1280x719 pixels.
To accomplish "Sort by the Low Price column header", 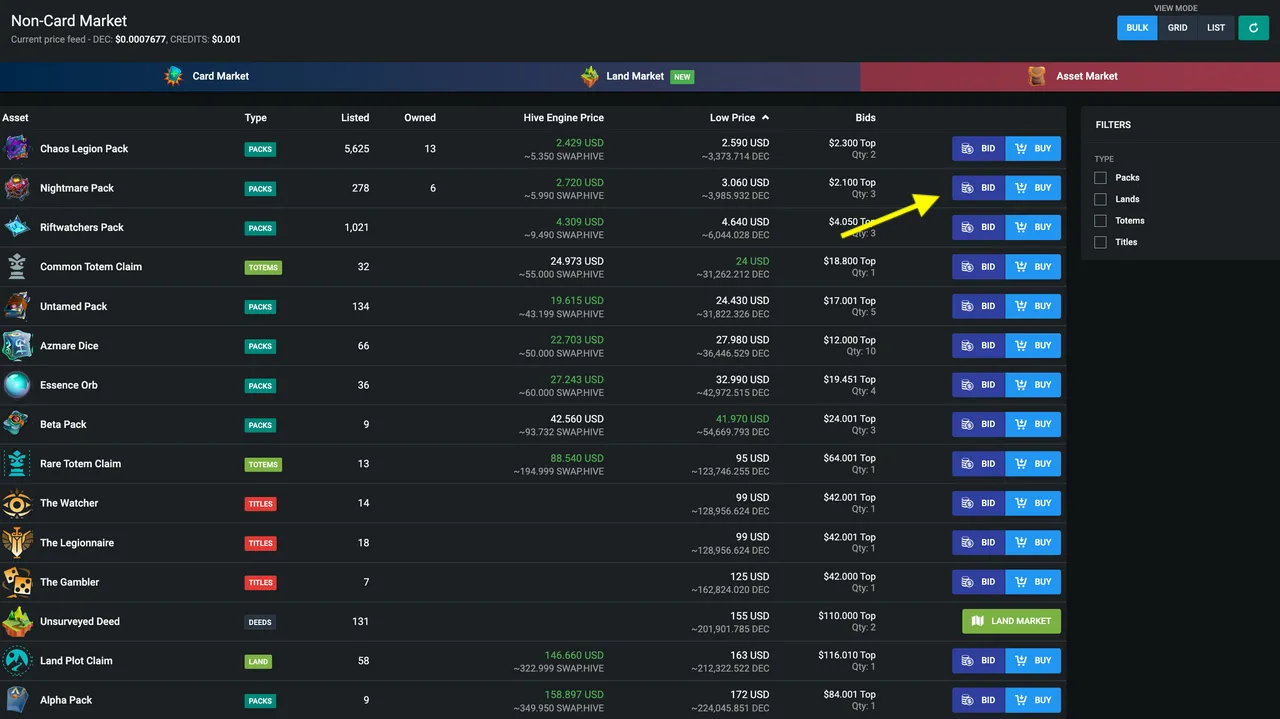I will [739, 117].
